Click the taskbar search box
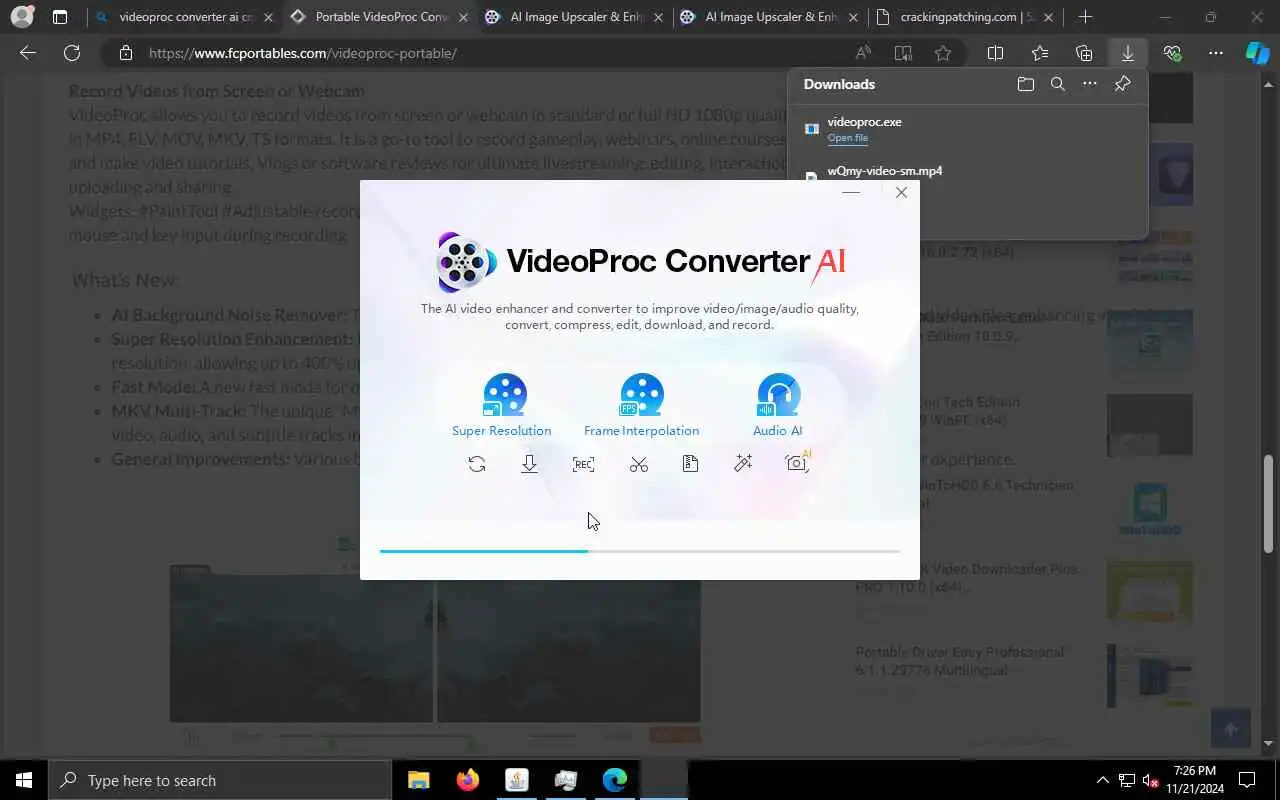1280x800 pixels. (x=220, y=780)
